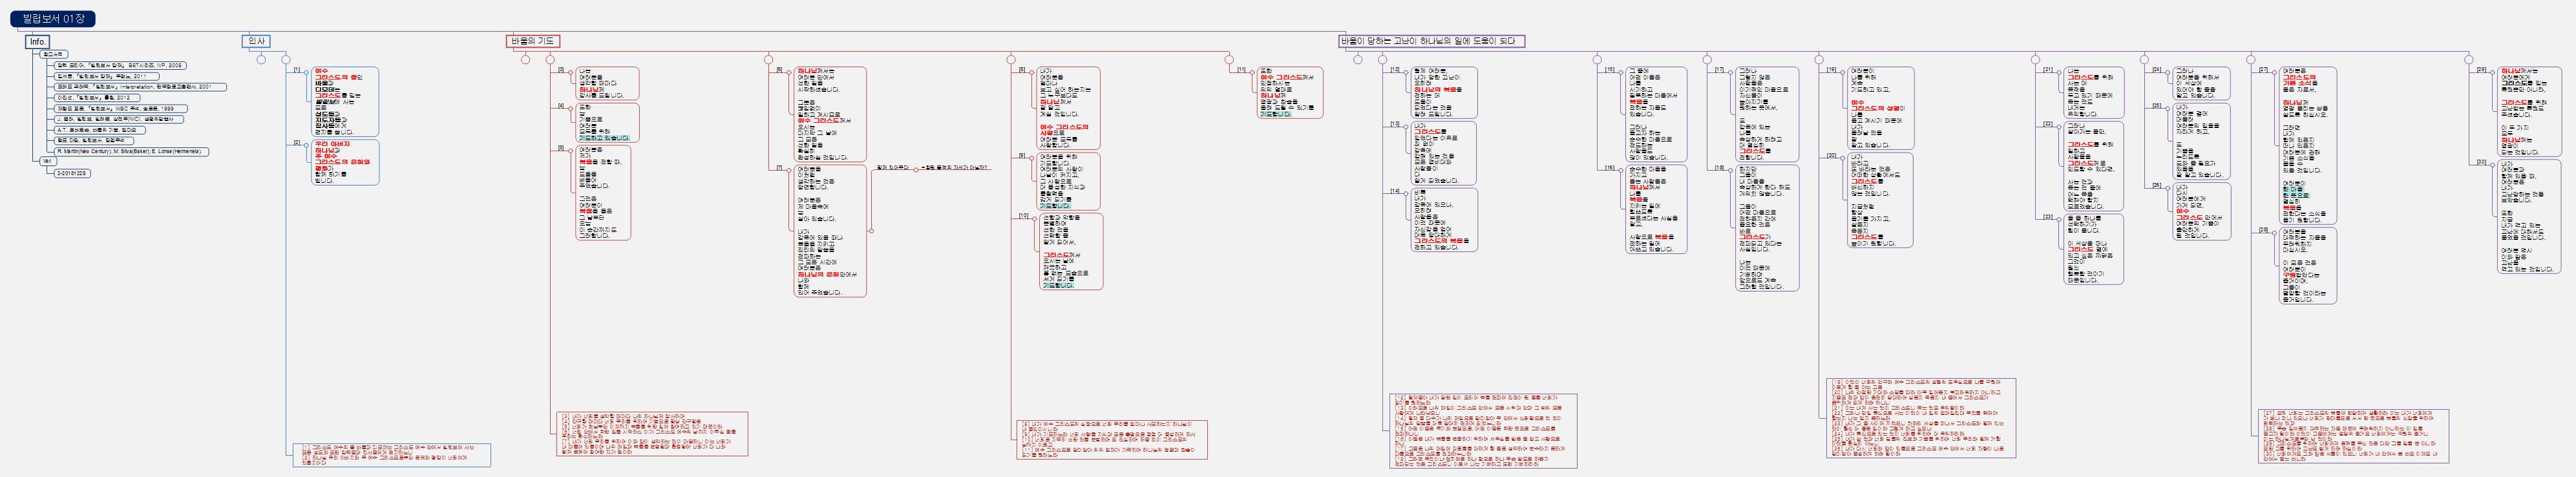
Task: Select the 바울이 당하는 고난이 topic node
Action: point(1431,41)
